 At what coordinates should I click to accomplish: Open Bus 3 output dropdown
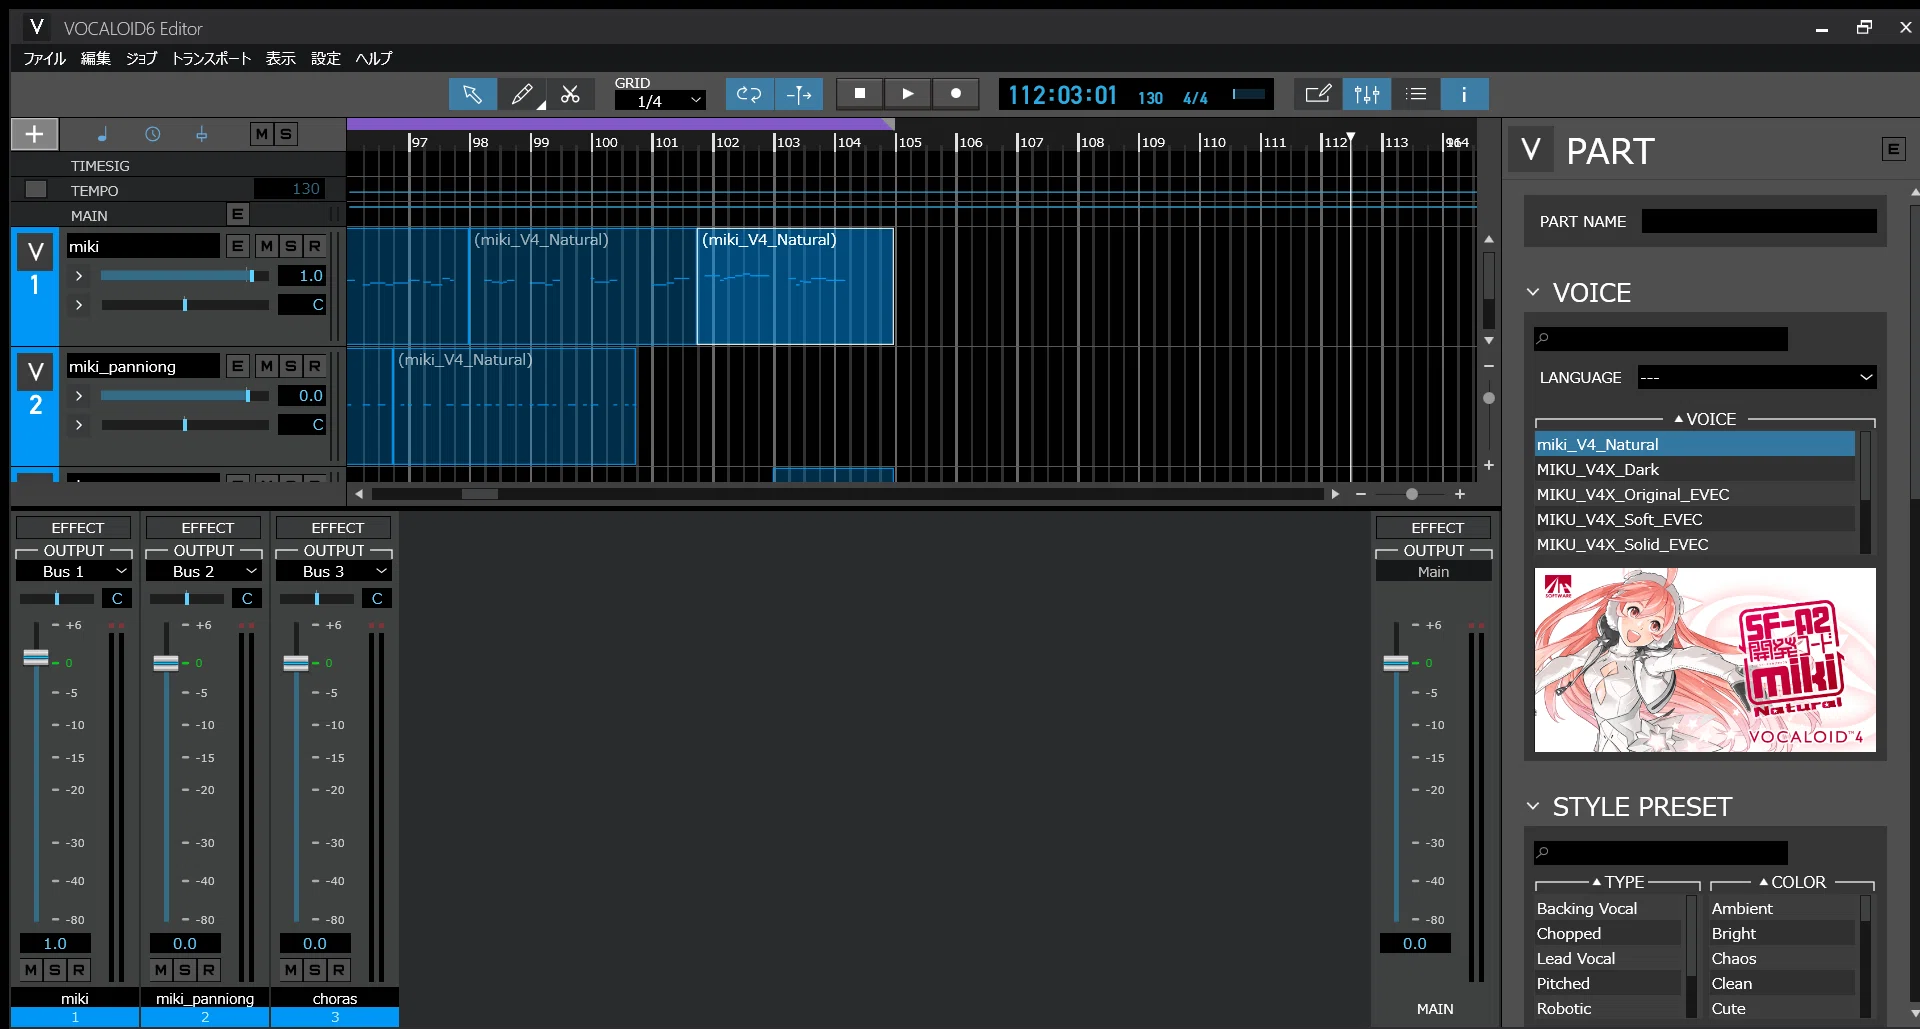point(334,571)
